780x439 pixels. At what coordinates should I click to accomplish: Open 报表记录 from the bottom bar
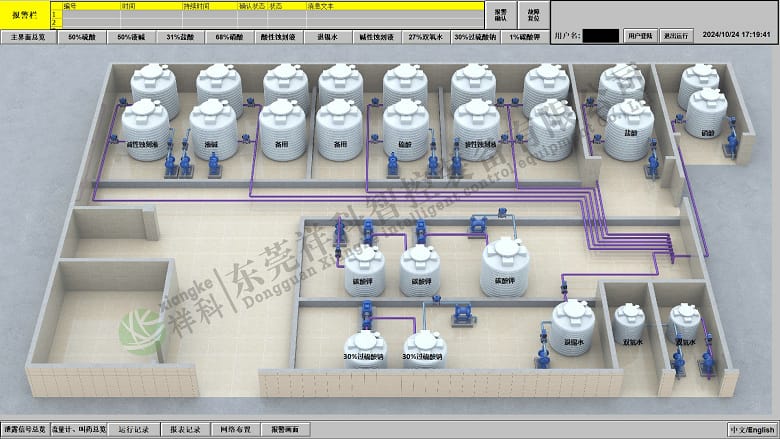pyautogui.click(x=186, y=429)
